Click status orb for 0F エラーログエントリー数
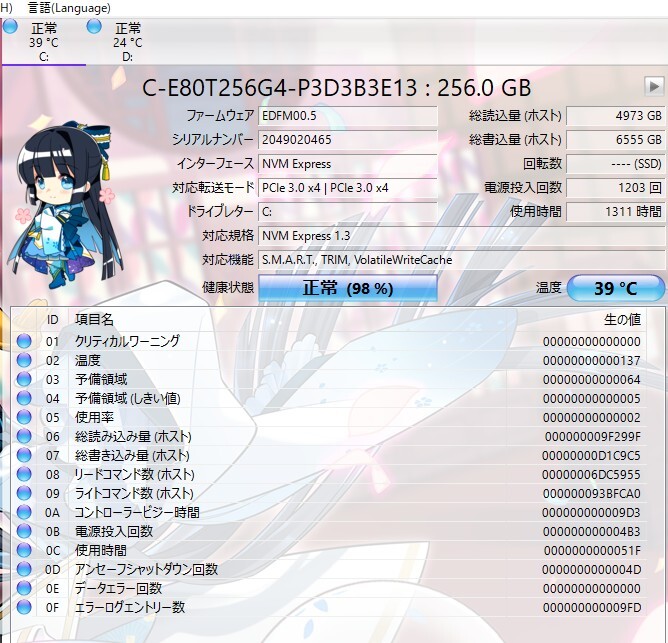 click(24, 607)
